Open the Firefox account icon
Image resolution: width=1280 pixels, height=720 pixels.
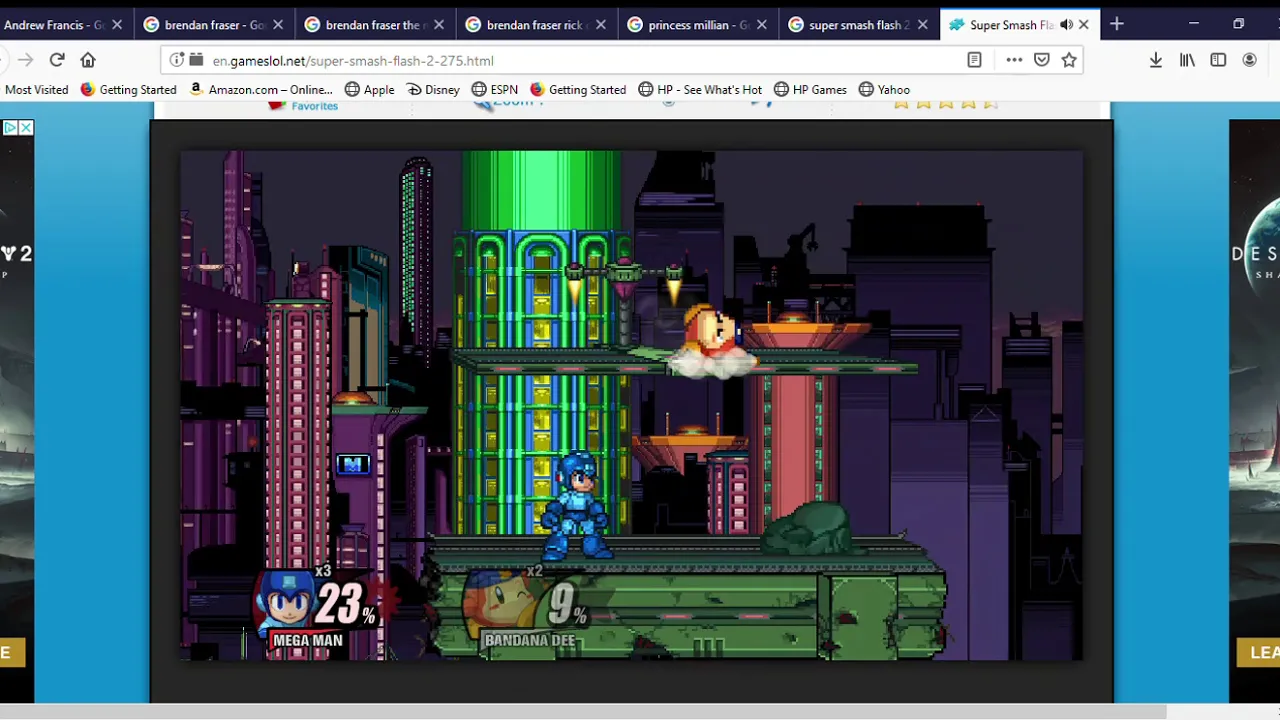click(1249, 60)
